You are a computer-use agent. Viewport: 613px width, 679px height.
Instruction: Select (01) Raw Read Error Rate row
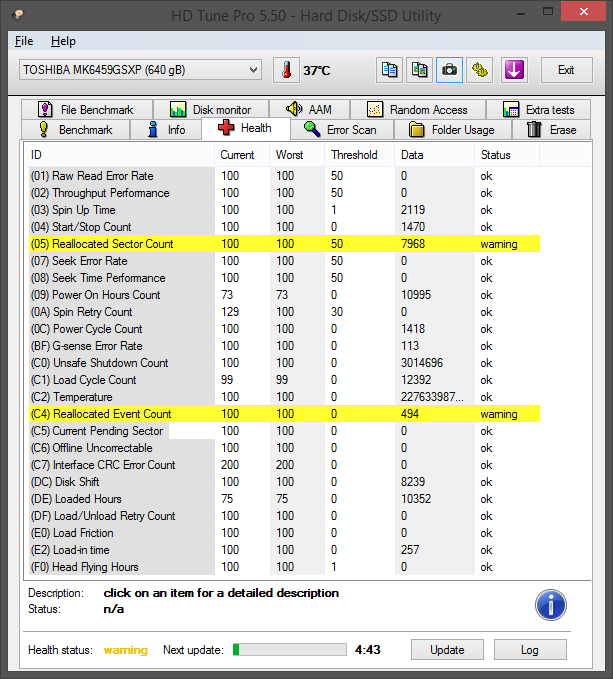284,176
